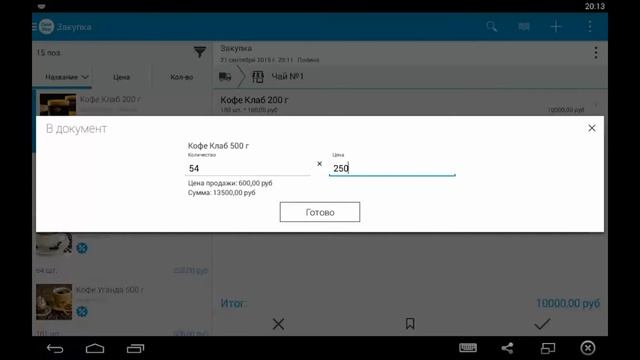The image size is (640, 360).
Task: Click 'Сумма: 13500,00 руб' text
Action: pos(221,193)
